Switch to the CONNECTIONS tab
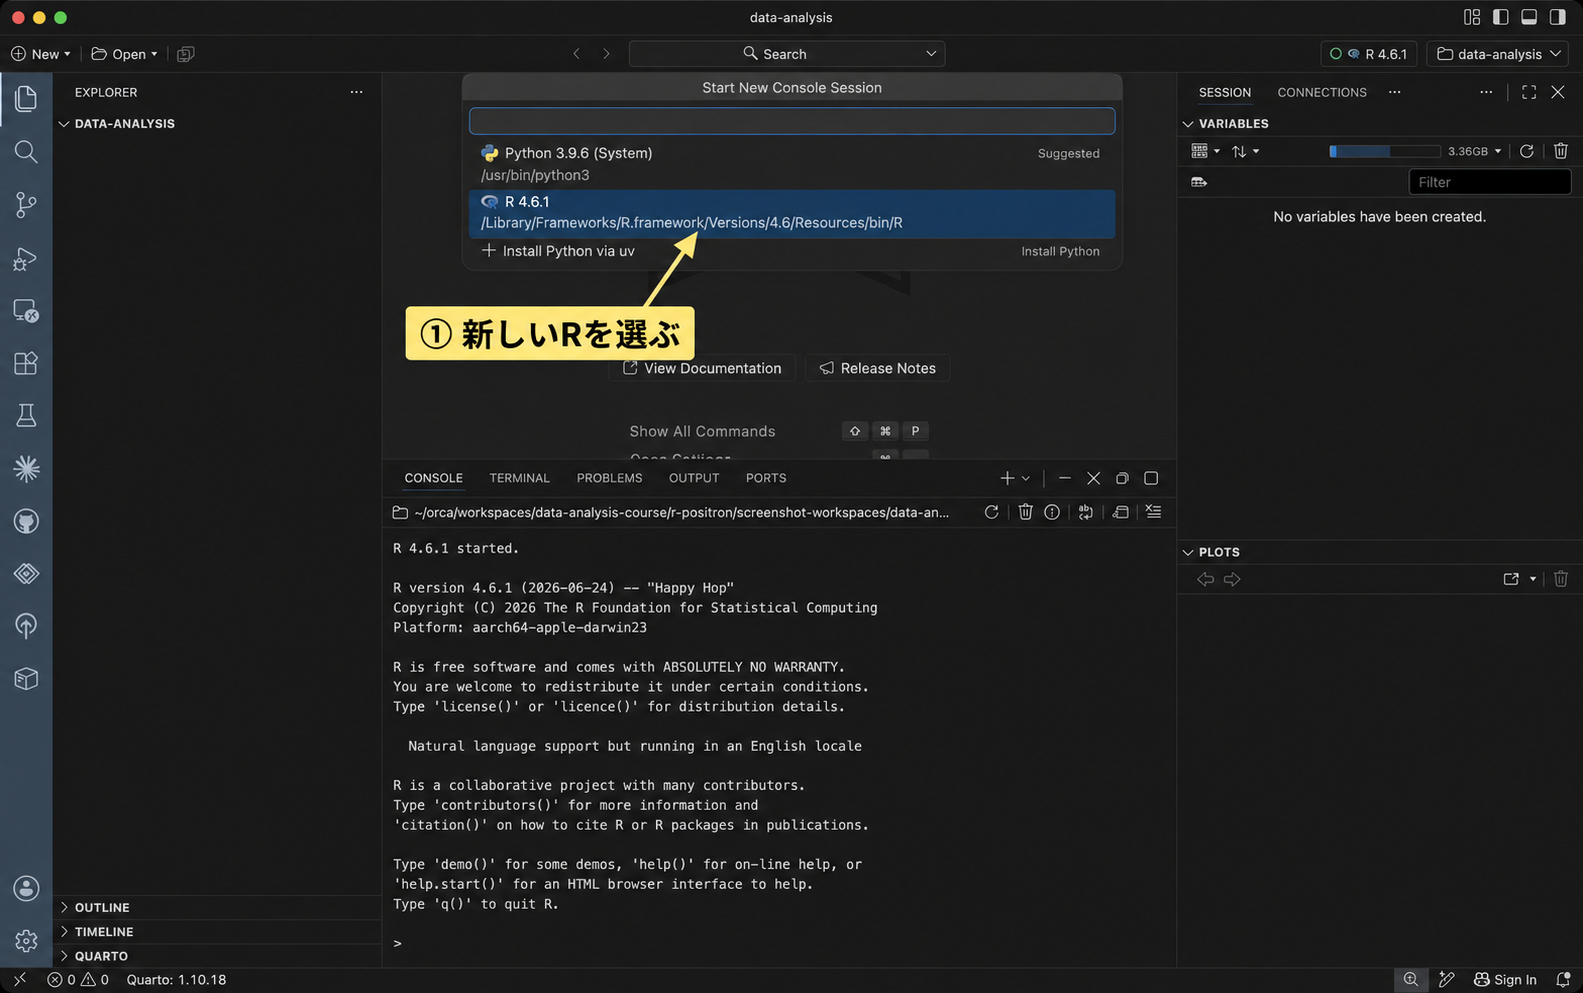Viewport: 1583px width, 993px height. click(x=1321, y=92)
